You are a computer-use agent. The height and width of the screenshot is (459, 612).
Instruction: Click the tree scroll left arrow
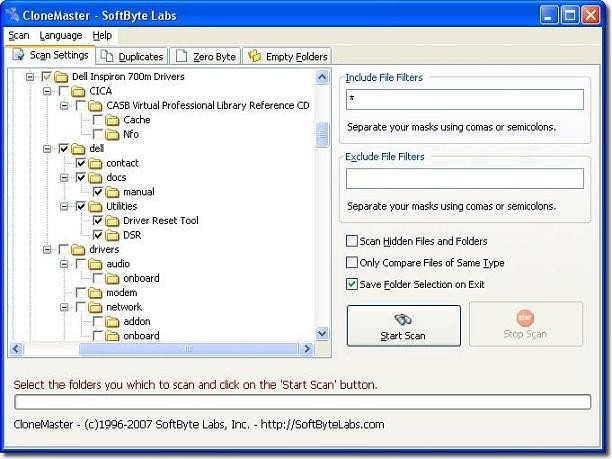(x=16, y=349)
